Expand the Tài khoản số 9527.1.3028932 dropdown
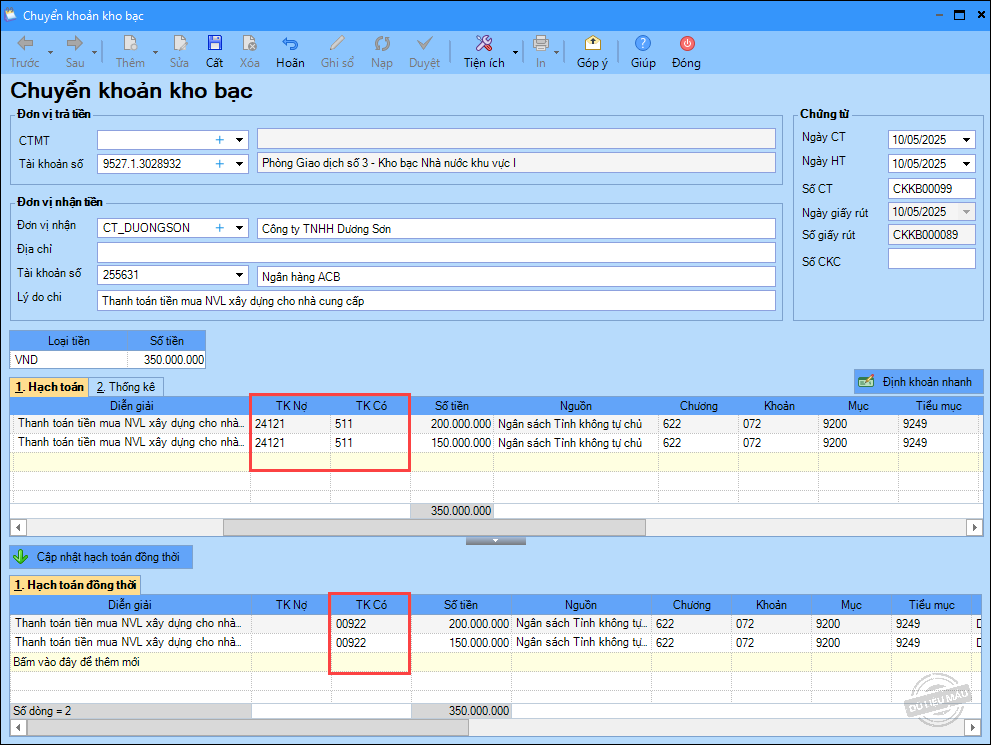Screen dimensions: 991x745 coord(240,164)
